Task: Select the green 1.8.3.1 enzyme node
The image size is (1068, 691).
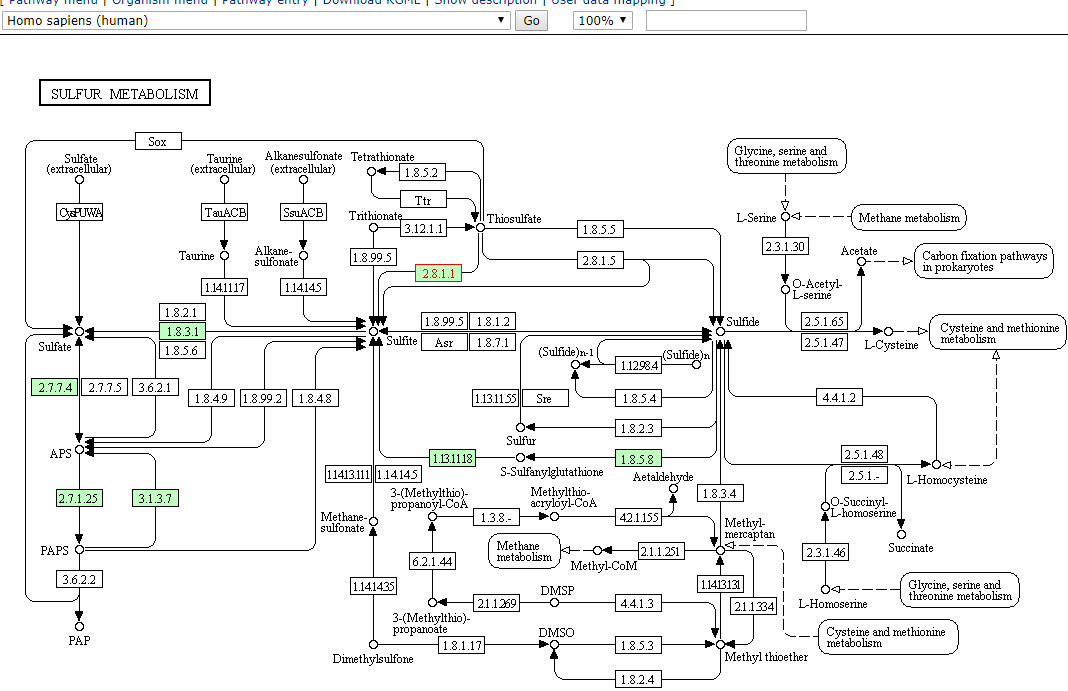Action: click(x=183, y=331)
